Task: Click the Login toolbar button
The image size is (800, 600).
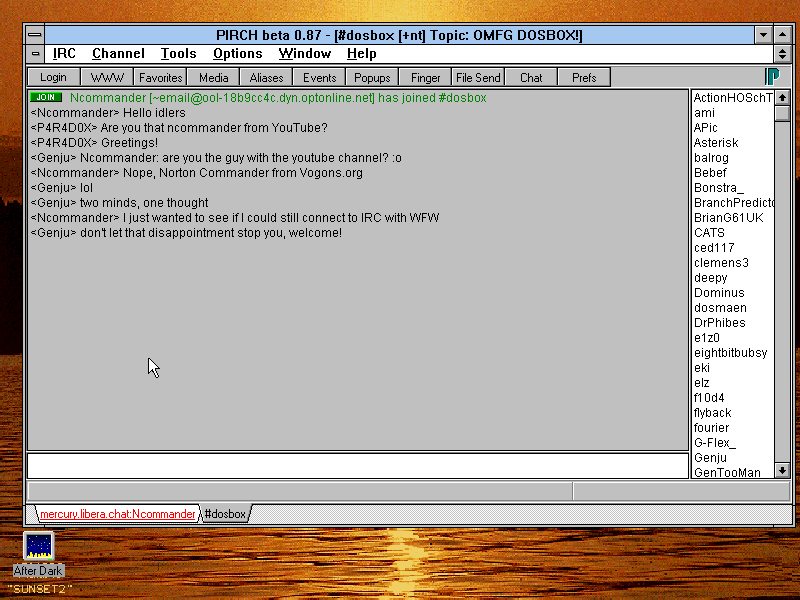Action: [54, 78]
